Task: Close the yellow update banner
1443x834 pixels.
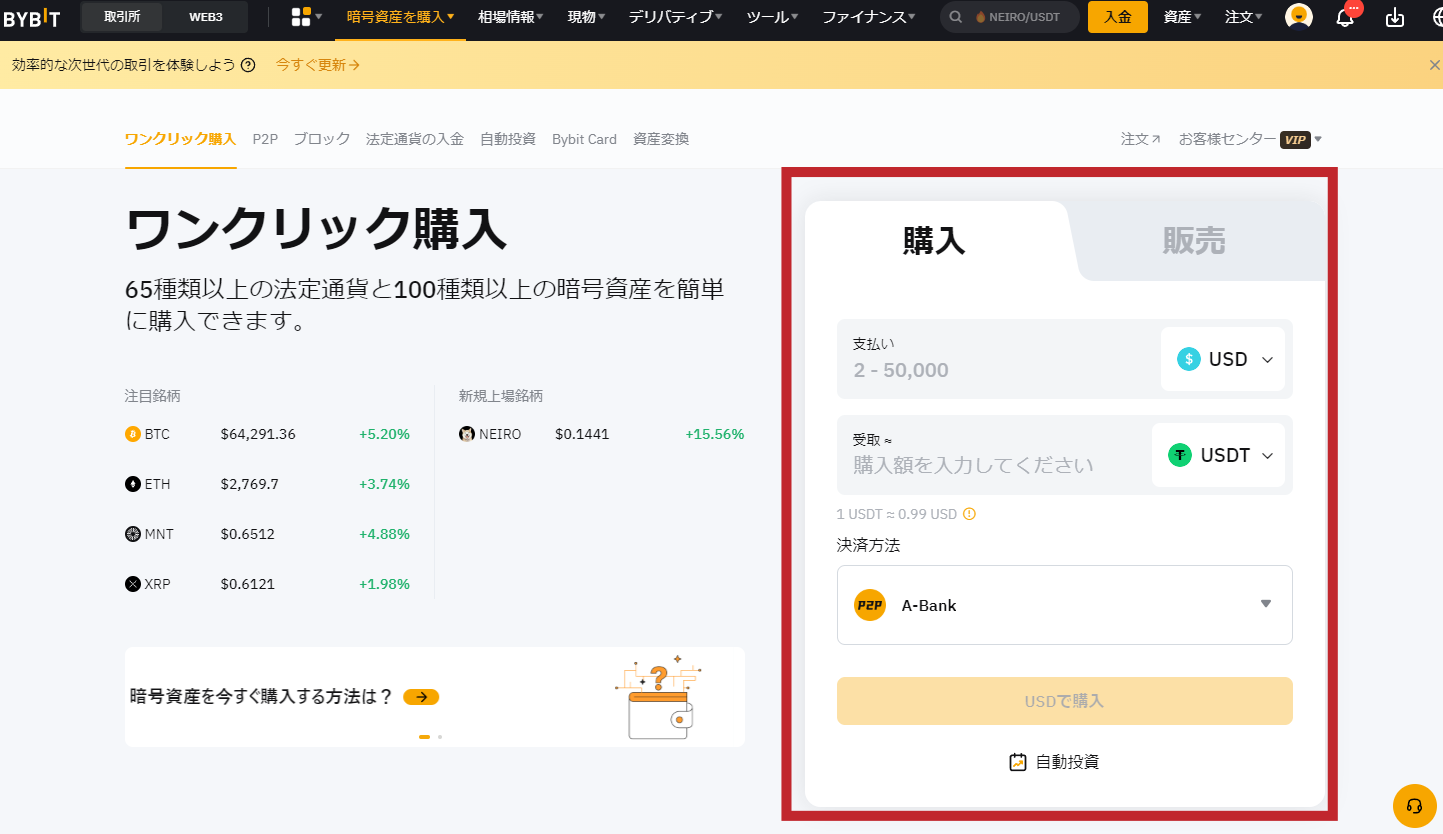Action: click(1434, 65)
